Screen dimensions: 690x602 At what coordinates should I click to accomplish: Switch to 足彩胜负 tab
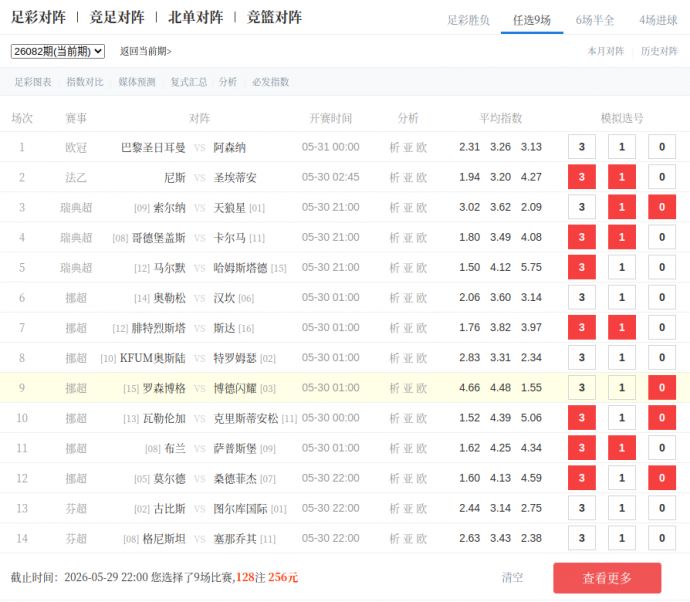pos(469,20)
